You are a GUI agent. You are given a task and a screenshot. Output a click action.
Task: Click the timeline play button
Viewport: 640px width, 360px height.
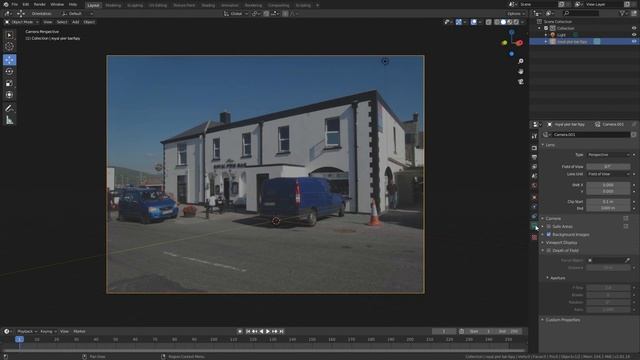click(268, 331)
